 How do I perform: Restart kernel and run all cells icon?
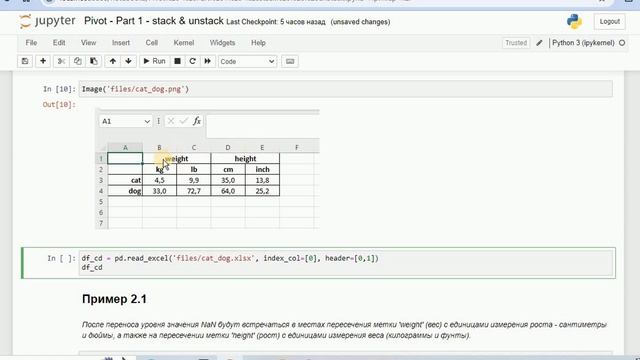(207, 61)
